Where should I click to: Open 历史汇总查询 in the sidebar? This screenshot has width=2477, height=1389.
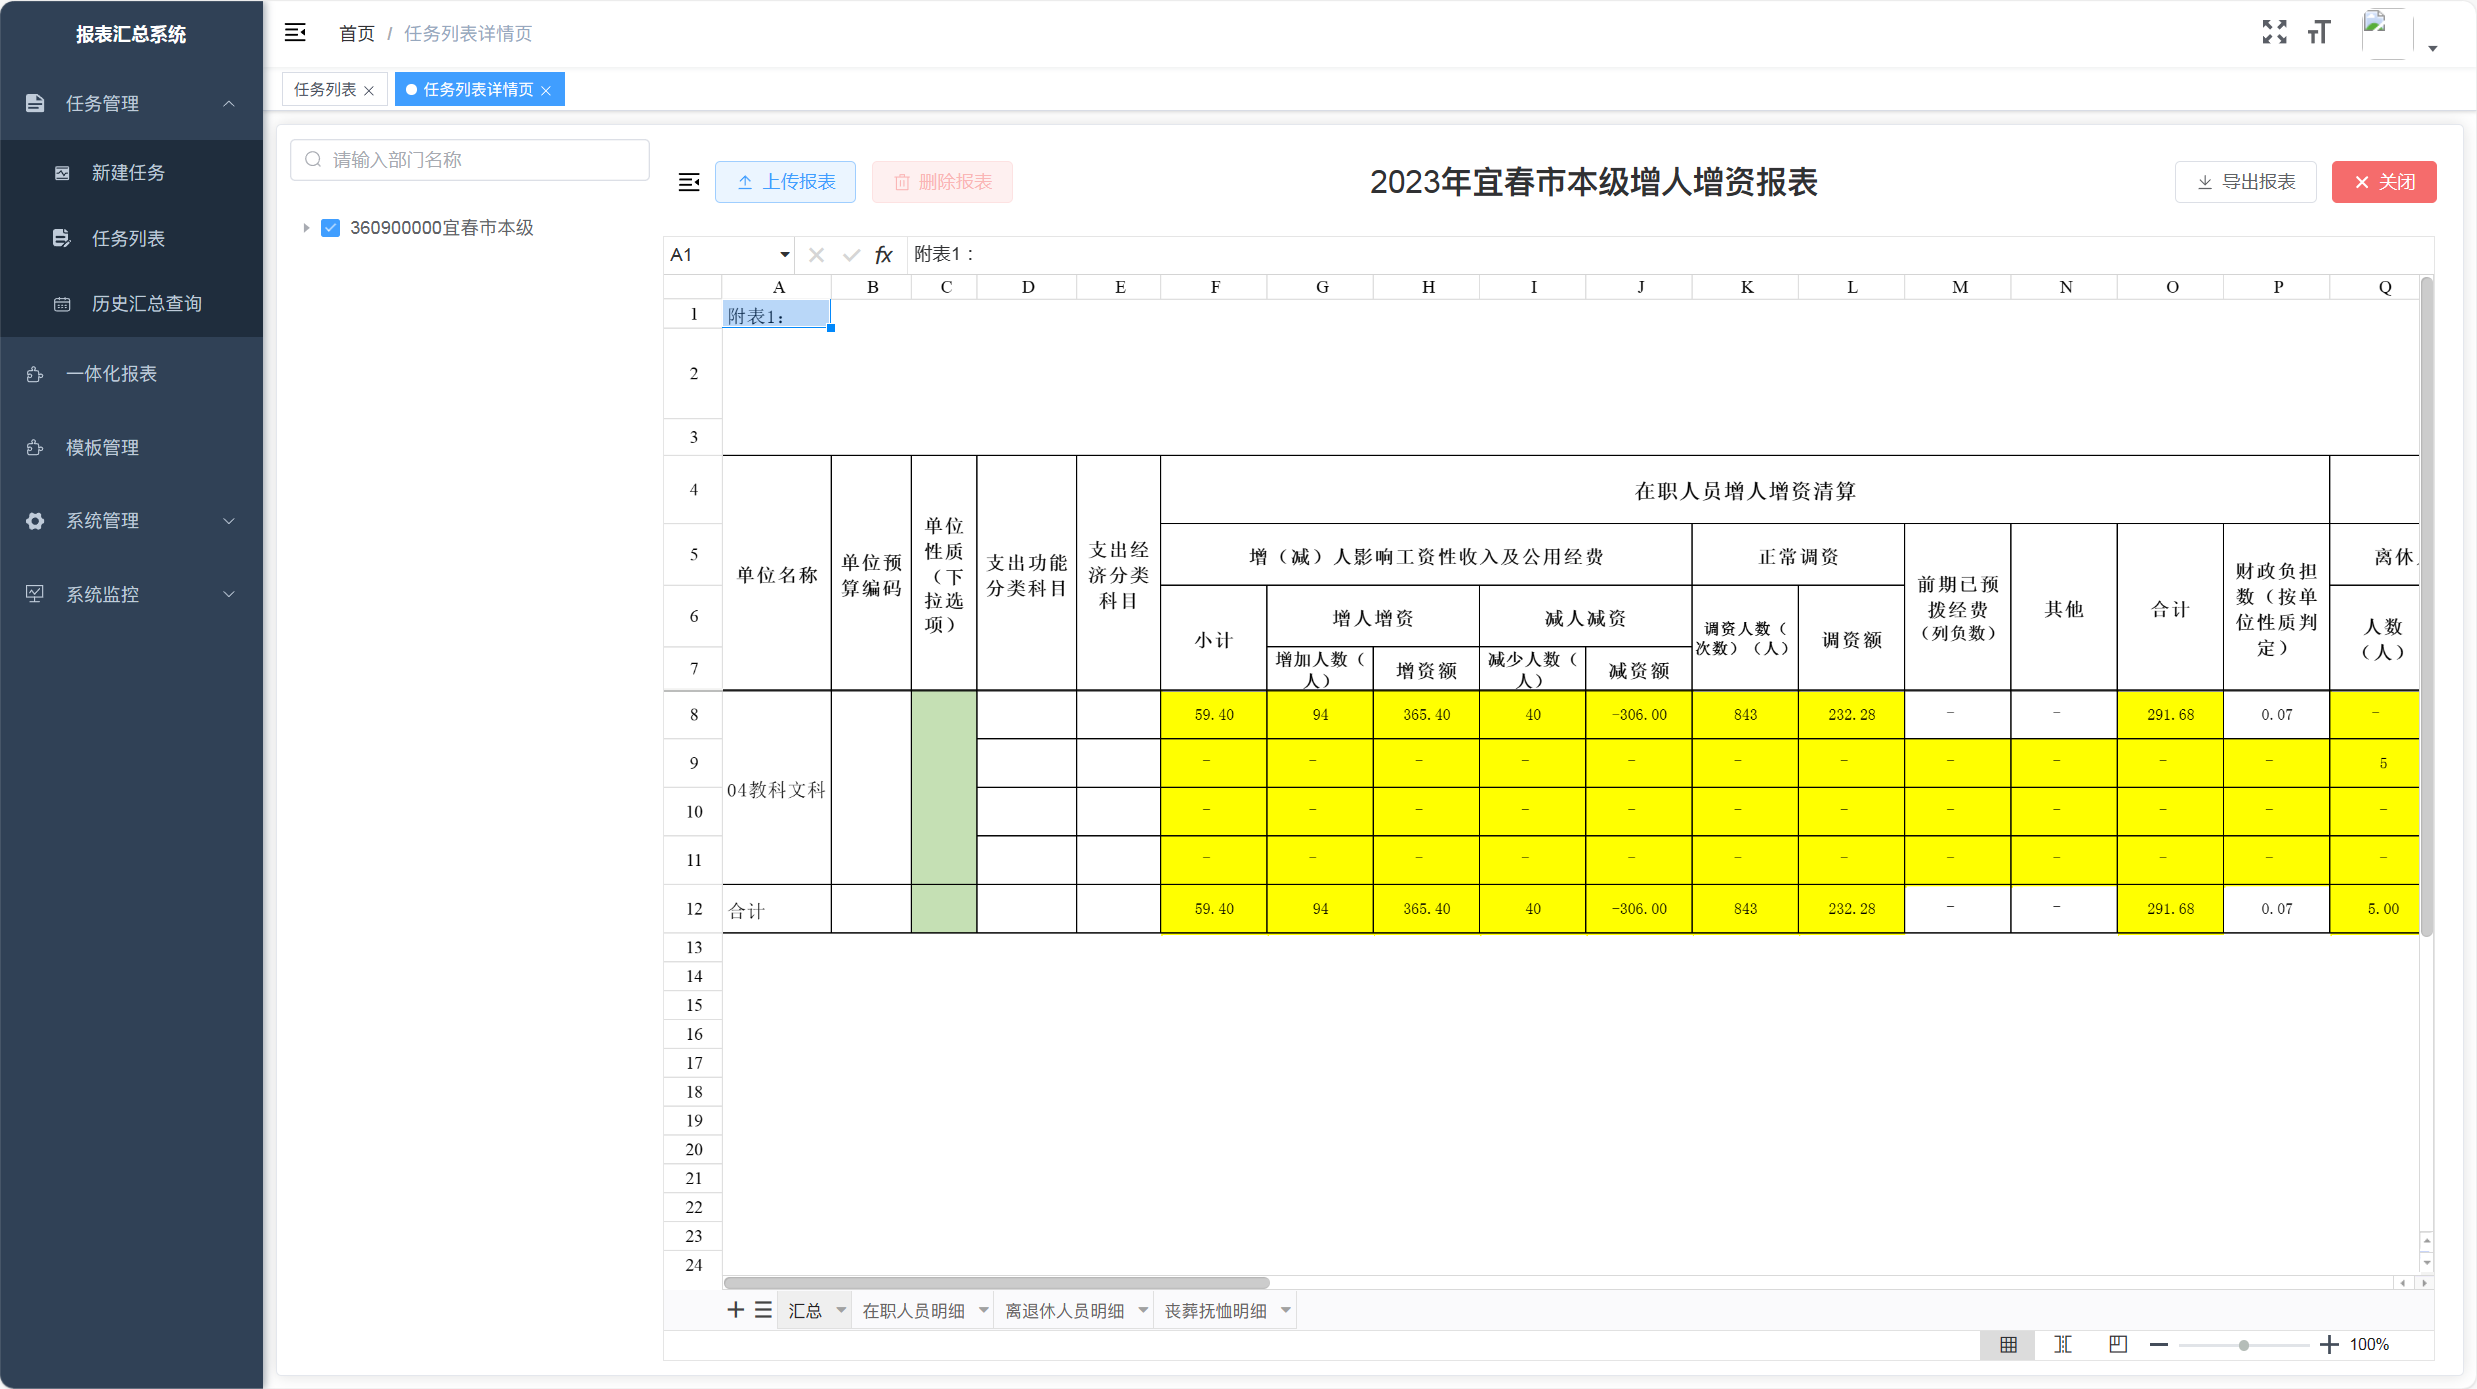coord(131,303)
